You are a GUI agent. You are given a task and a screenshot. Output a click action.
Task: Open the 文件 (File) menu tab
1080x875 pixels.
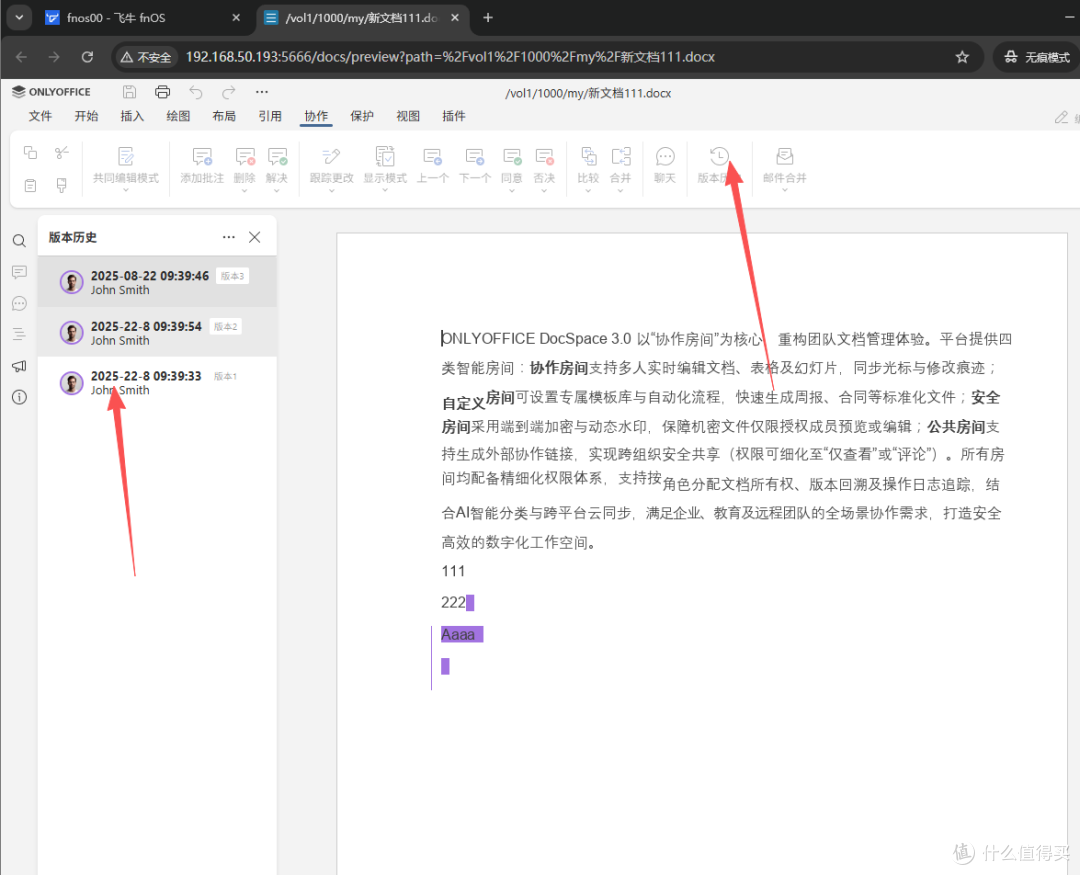[40, 116]
